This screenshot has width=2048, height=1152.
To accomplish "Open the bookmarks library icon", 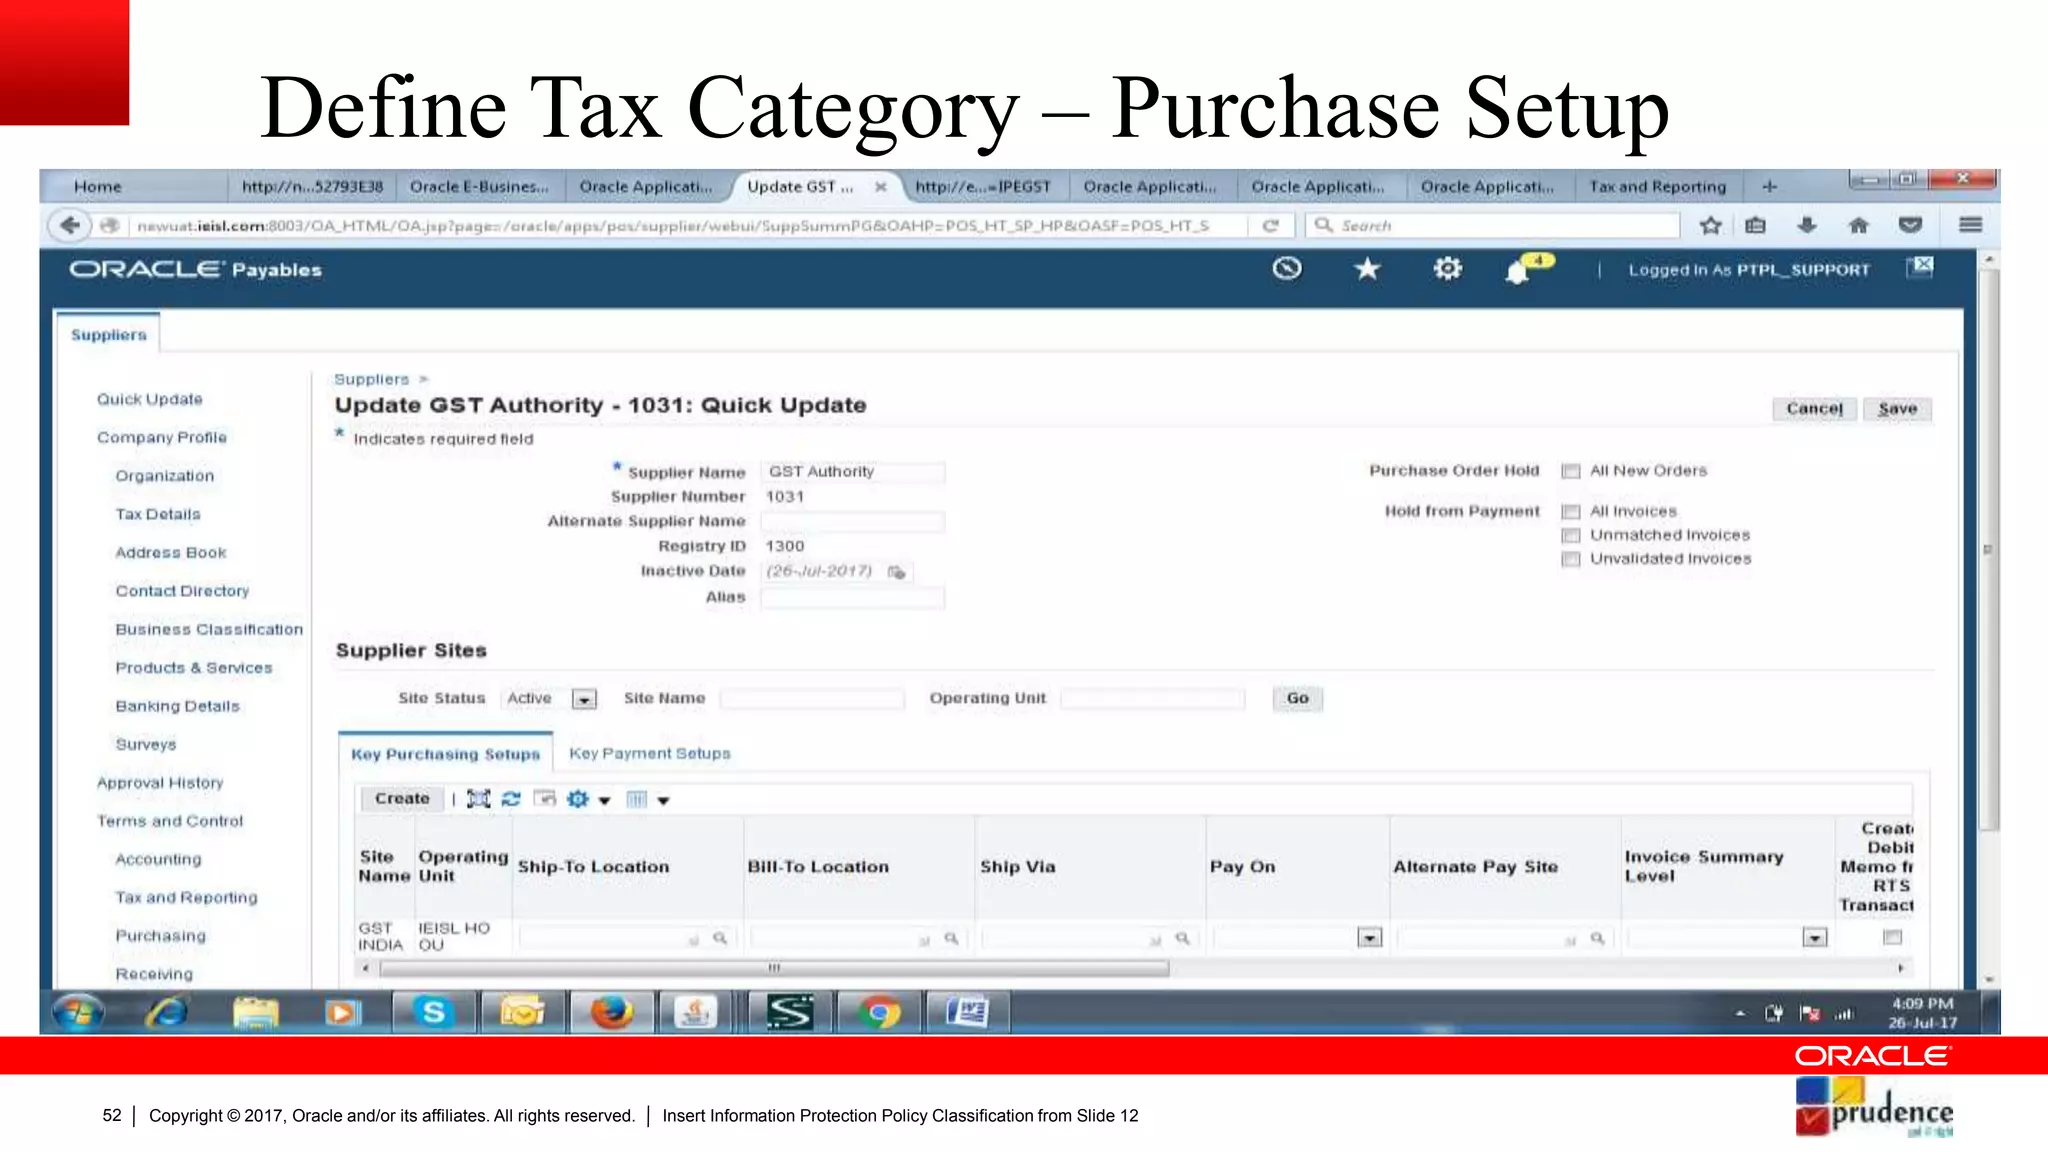I will [x=1755, y=225].
